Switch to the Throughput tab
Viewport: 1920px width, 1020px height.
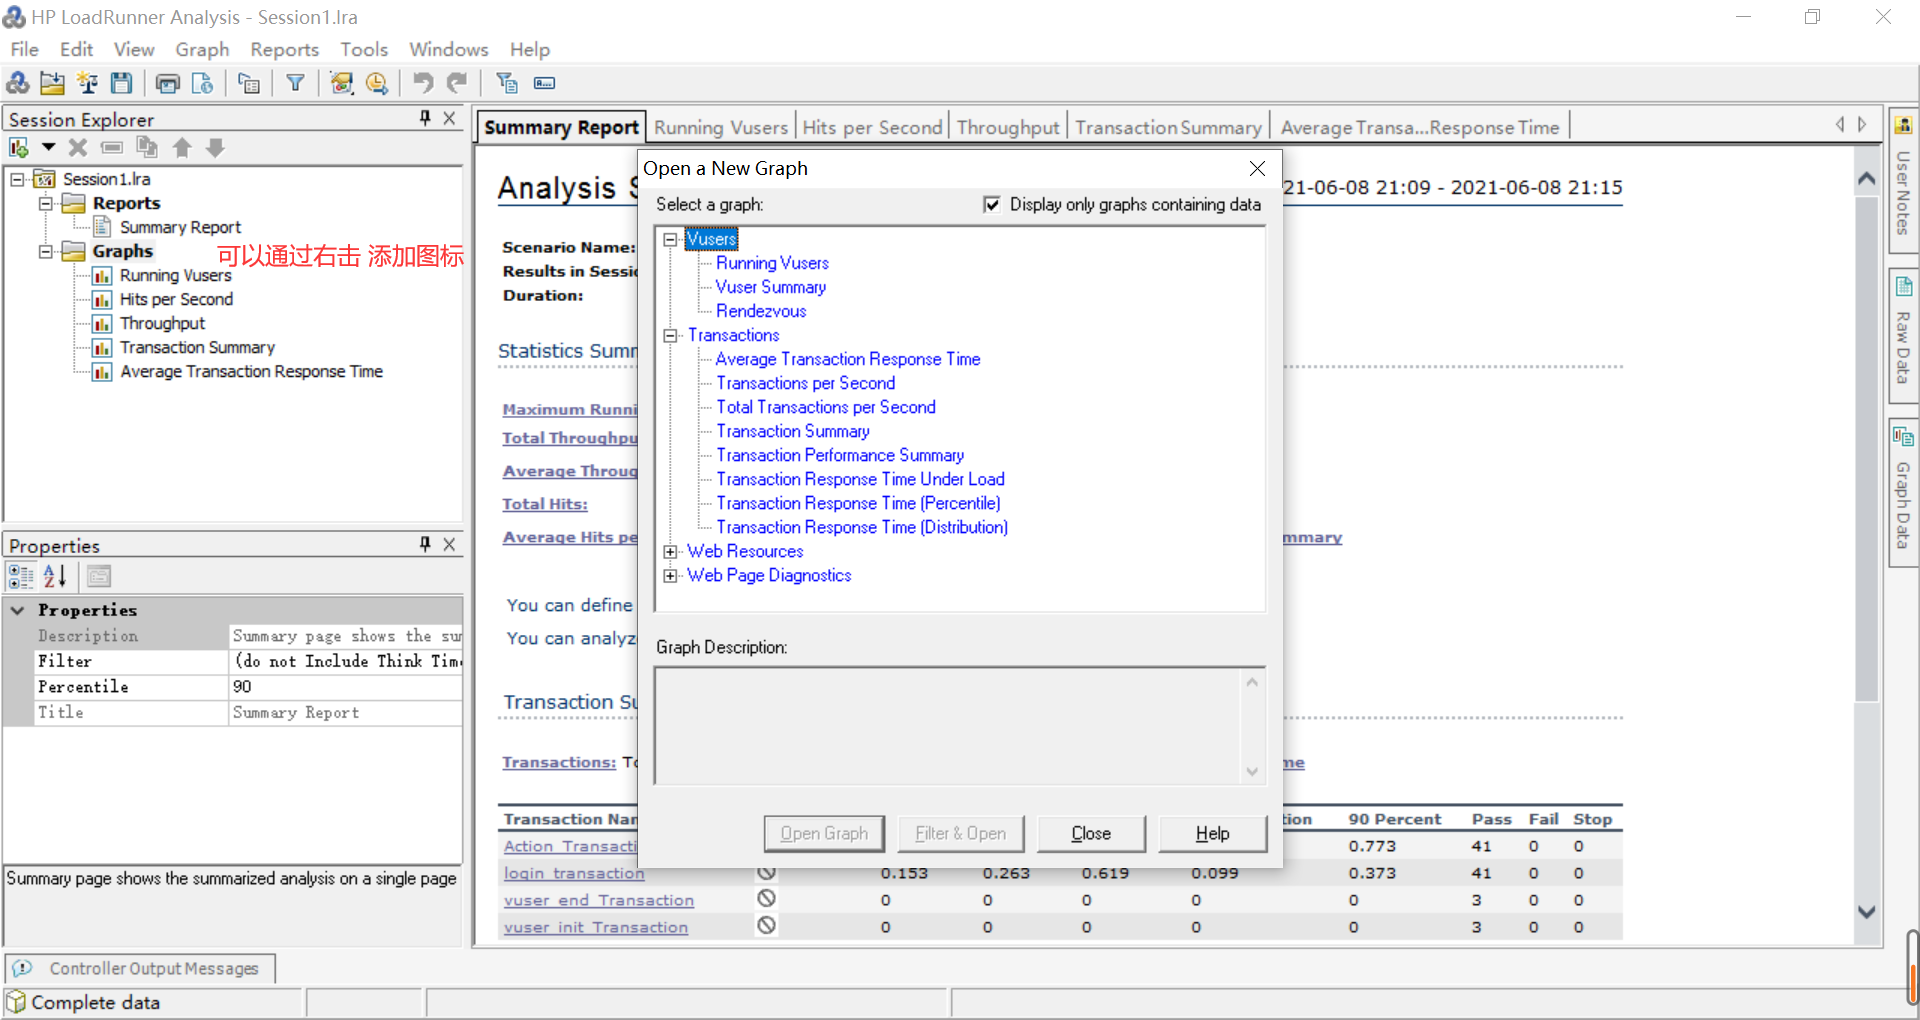coord(1008,127)
